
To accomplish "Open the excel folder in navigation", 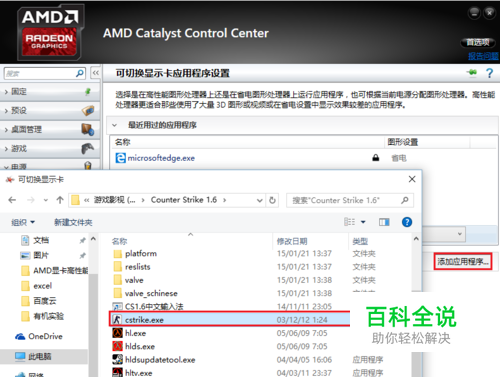I will pyautogui.click(x=43, y=286).
